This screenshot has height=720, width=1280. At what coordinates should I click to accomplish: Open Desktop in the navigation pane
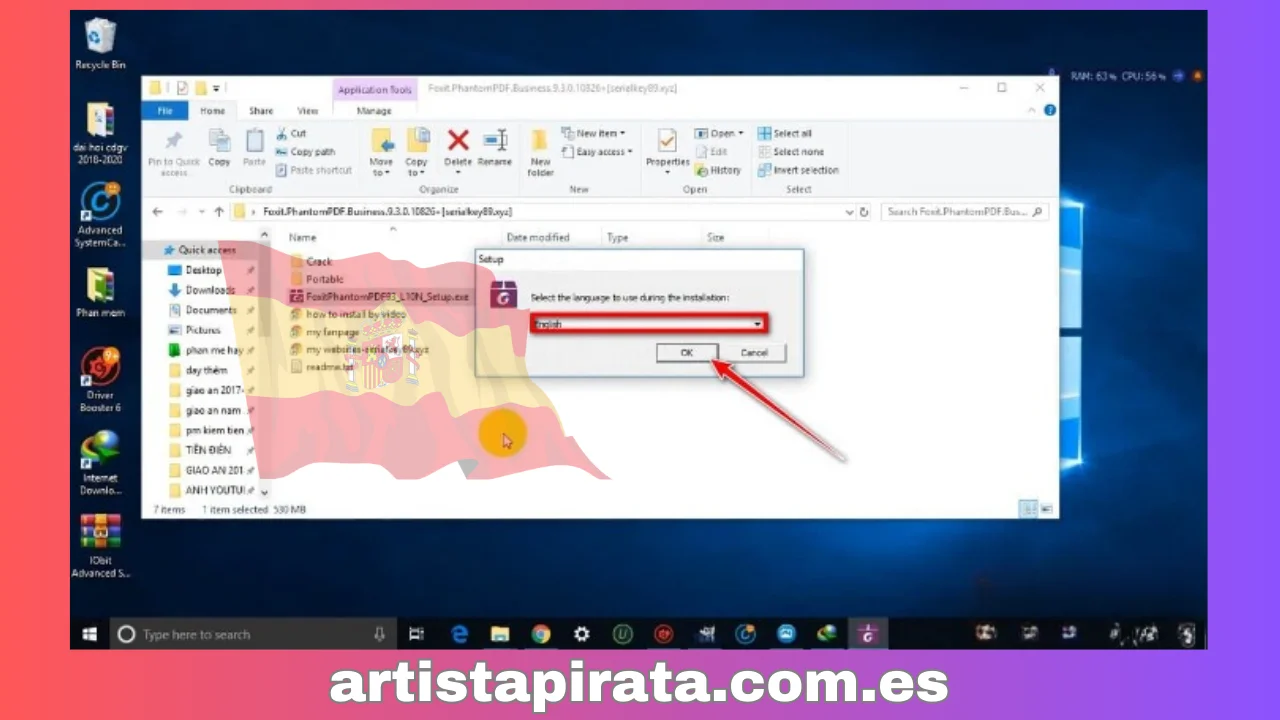pos(196,270)
